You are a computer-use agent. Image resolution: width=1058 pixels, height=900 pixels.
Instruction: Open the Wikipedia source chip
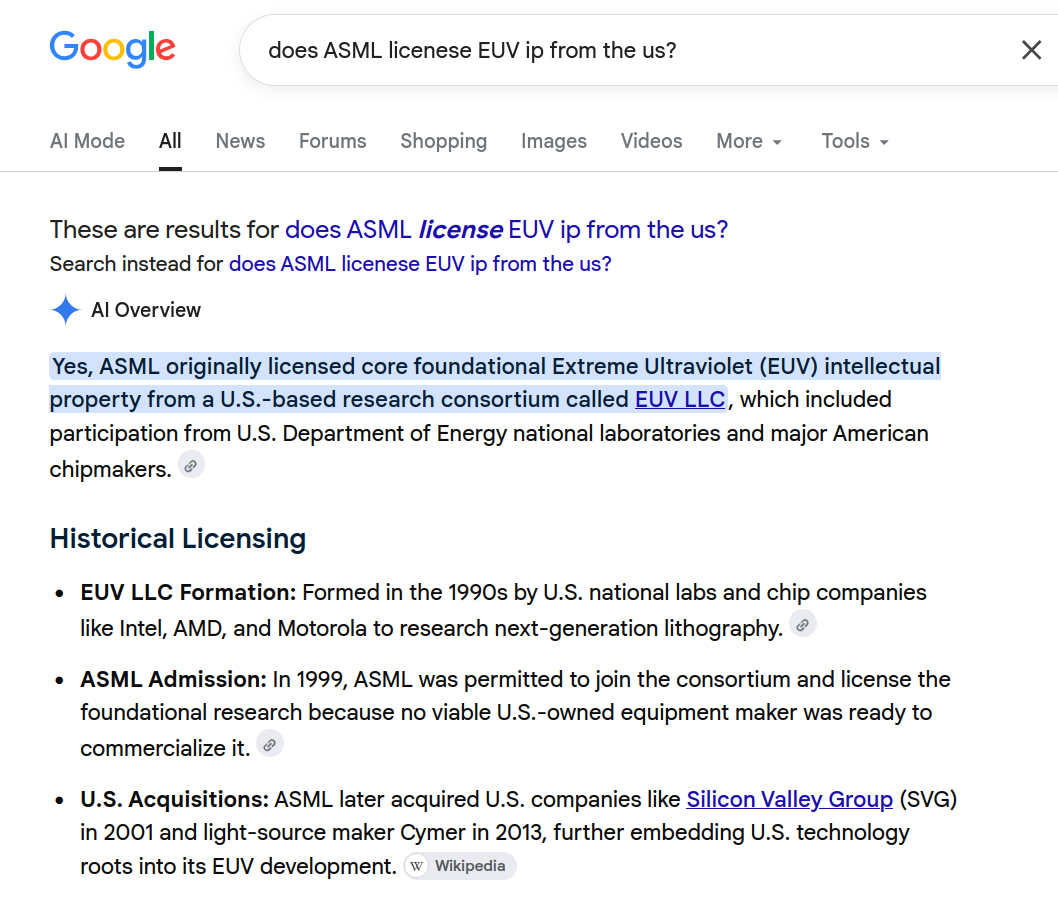click(460, 866)
